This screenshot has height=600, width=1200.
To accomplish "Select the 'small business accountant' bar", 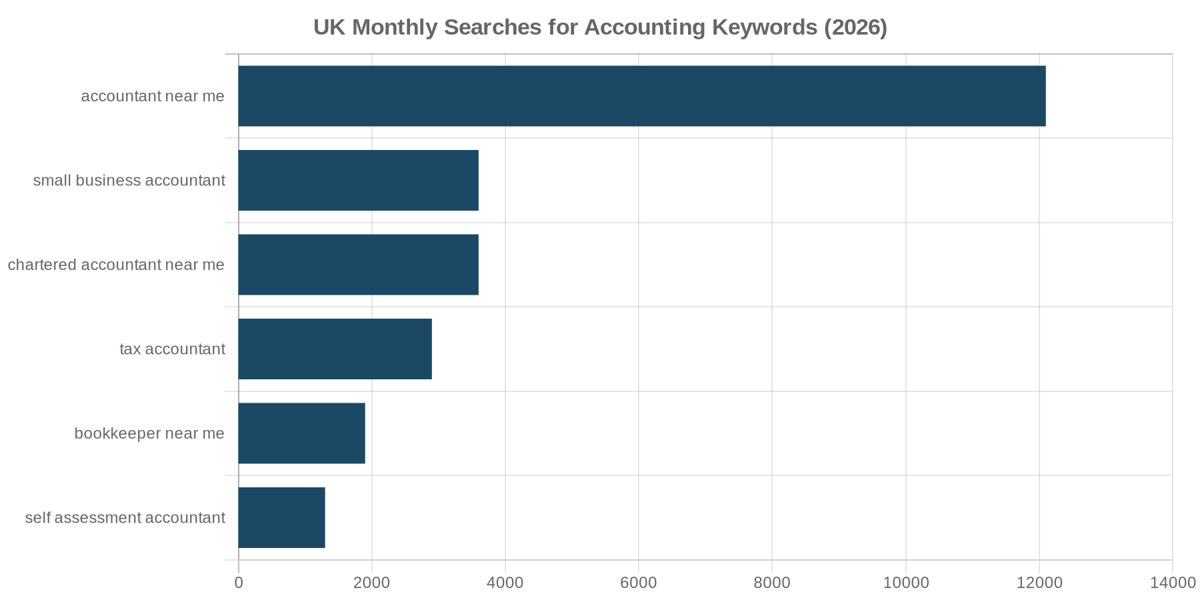I will [x=359, y=180].
